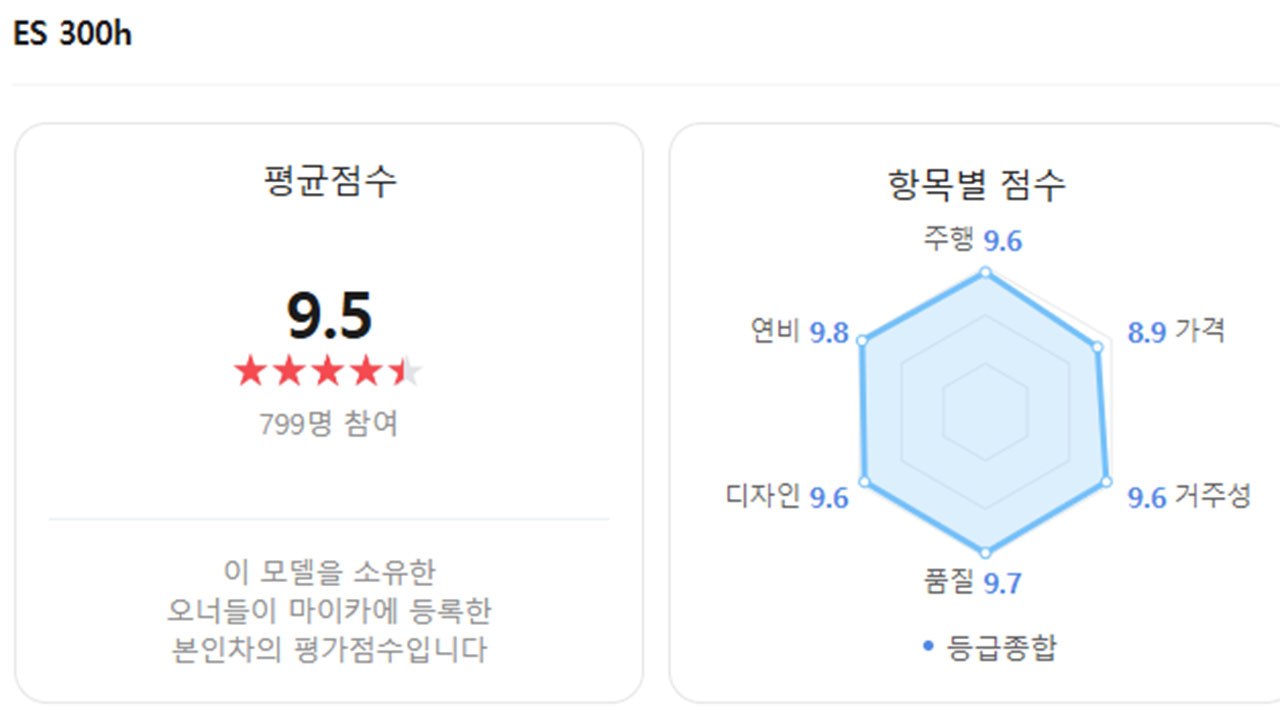Click the 9.5 average score number

[x=329, y=316]
